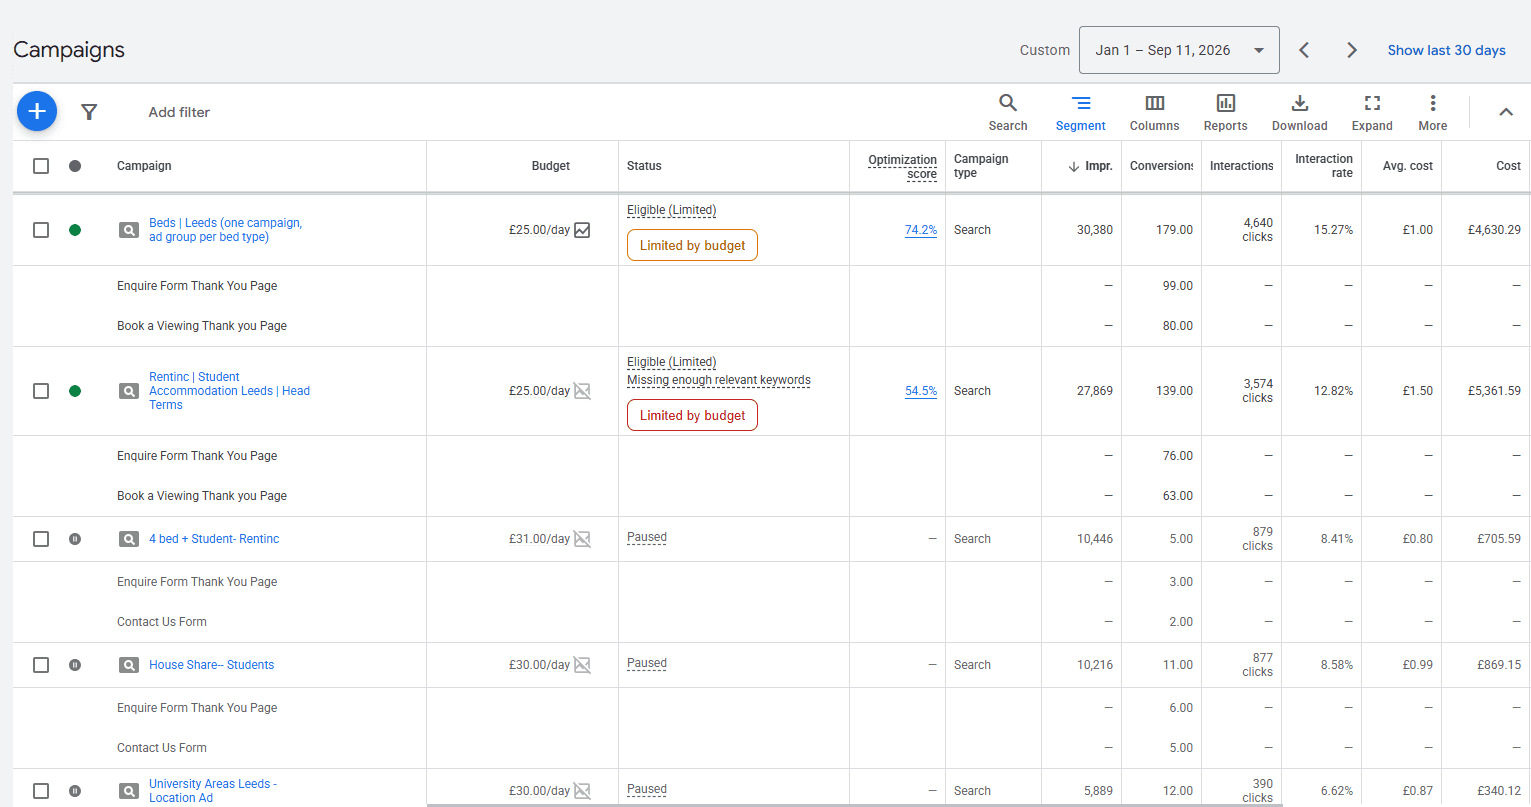Image resolution: width=1531 pixels, height=807 pixels.
Task: Click the status column header dot icon
Action: point(75,166)
